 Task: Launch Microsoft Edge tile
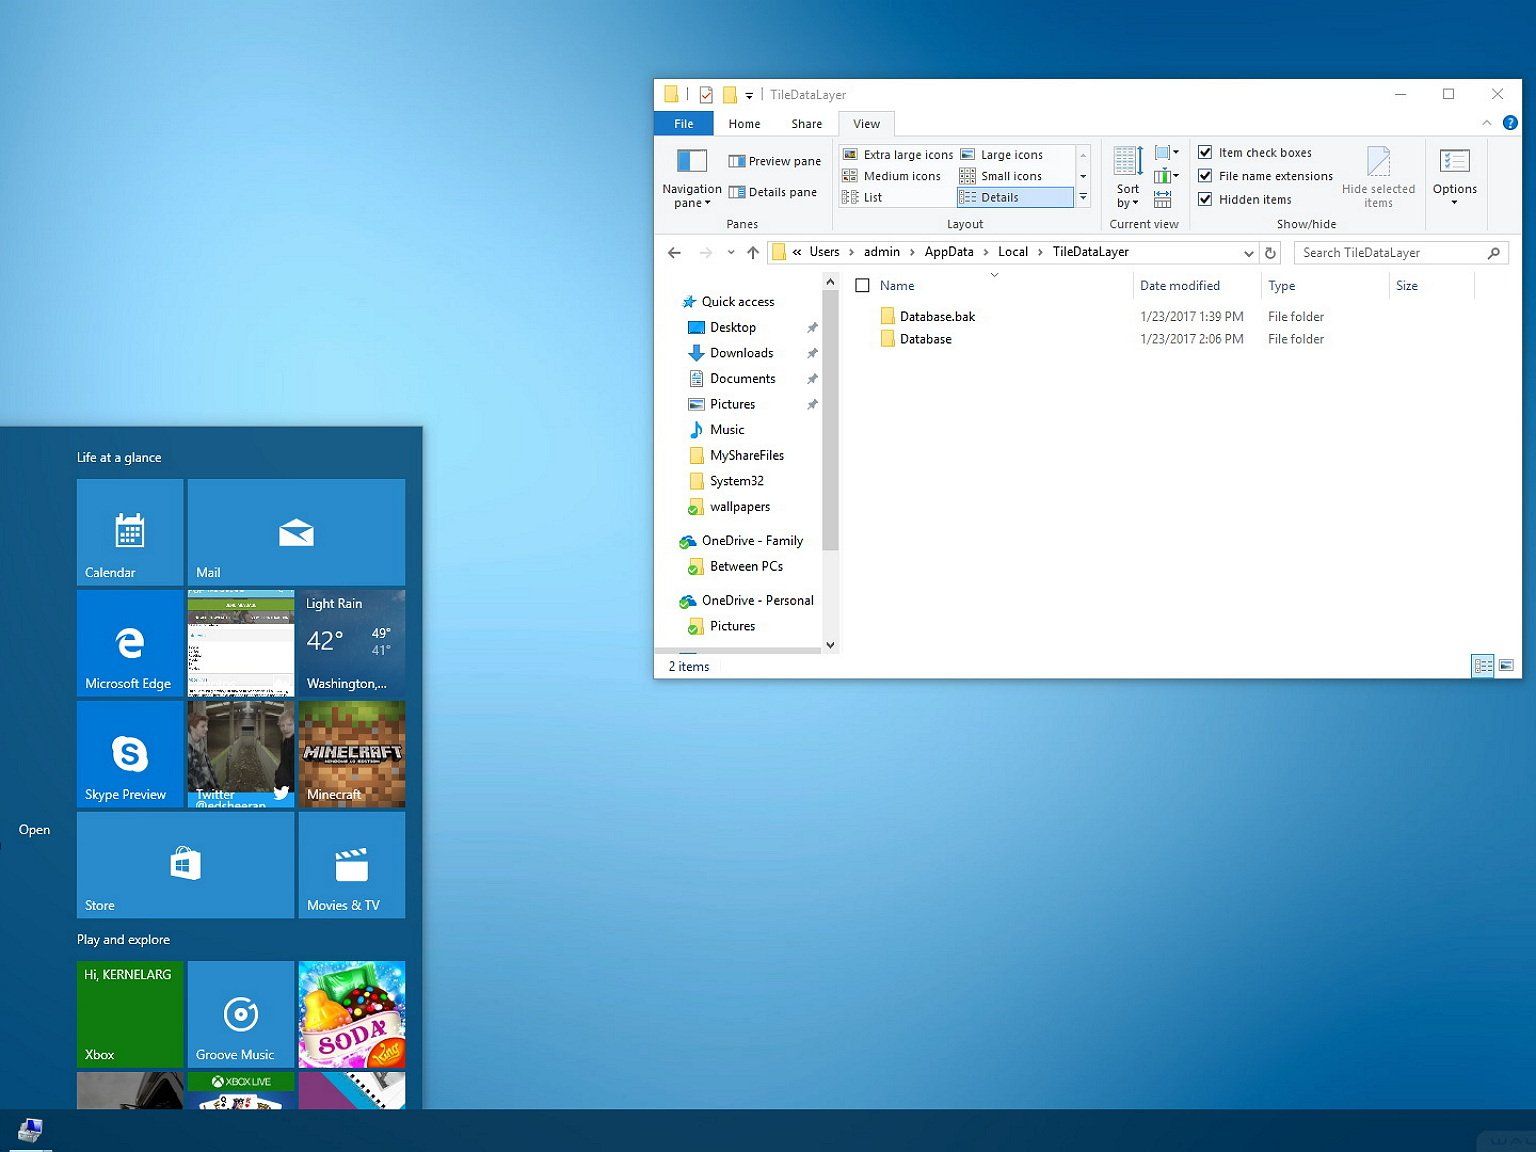pos(130,643)
